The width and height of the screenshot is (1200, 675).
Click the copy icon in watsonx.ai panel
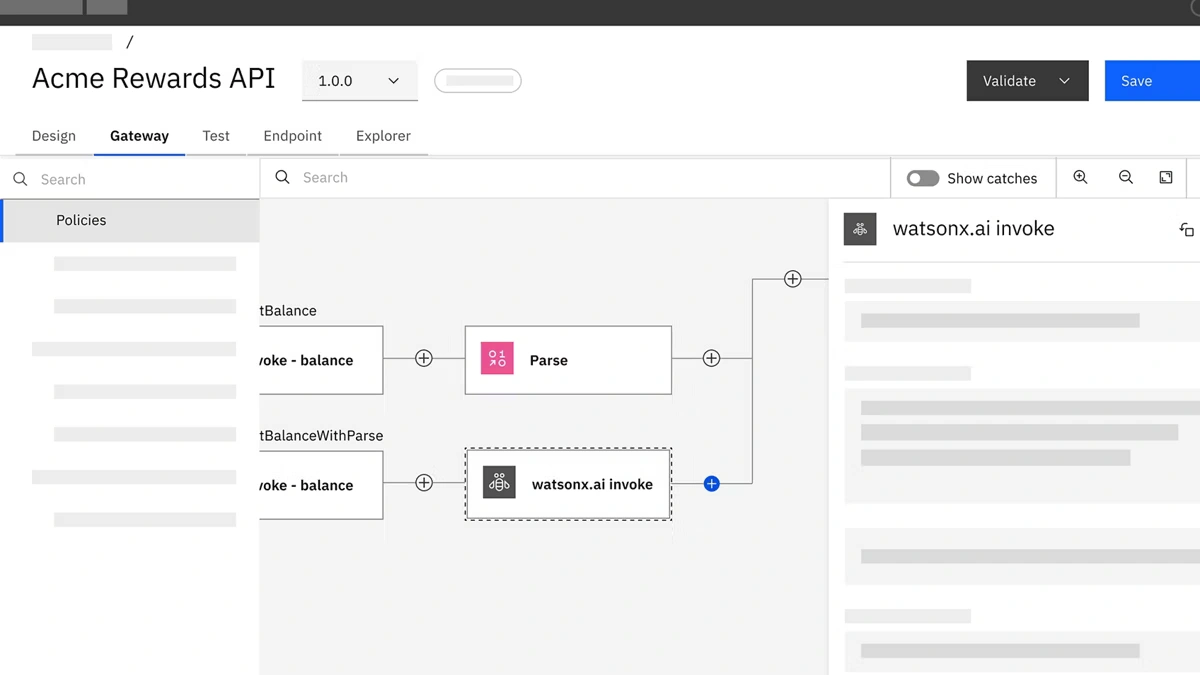coord(1186,229)
